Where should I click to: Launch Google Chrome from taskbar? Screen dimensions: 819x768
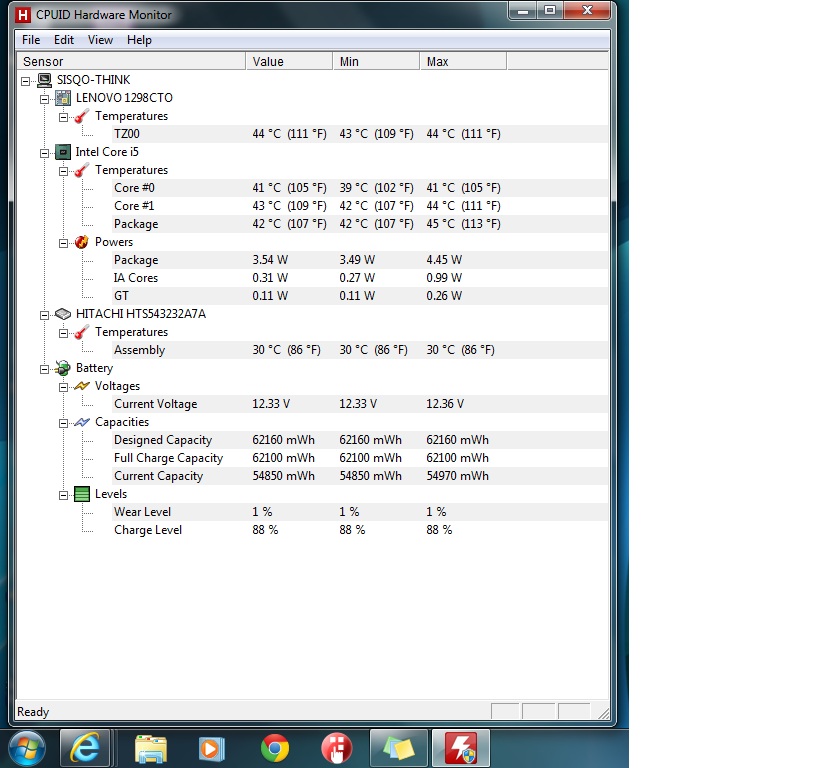coord(275,749)
